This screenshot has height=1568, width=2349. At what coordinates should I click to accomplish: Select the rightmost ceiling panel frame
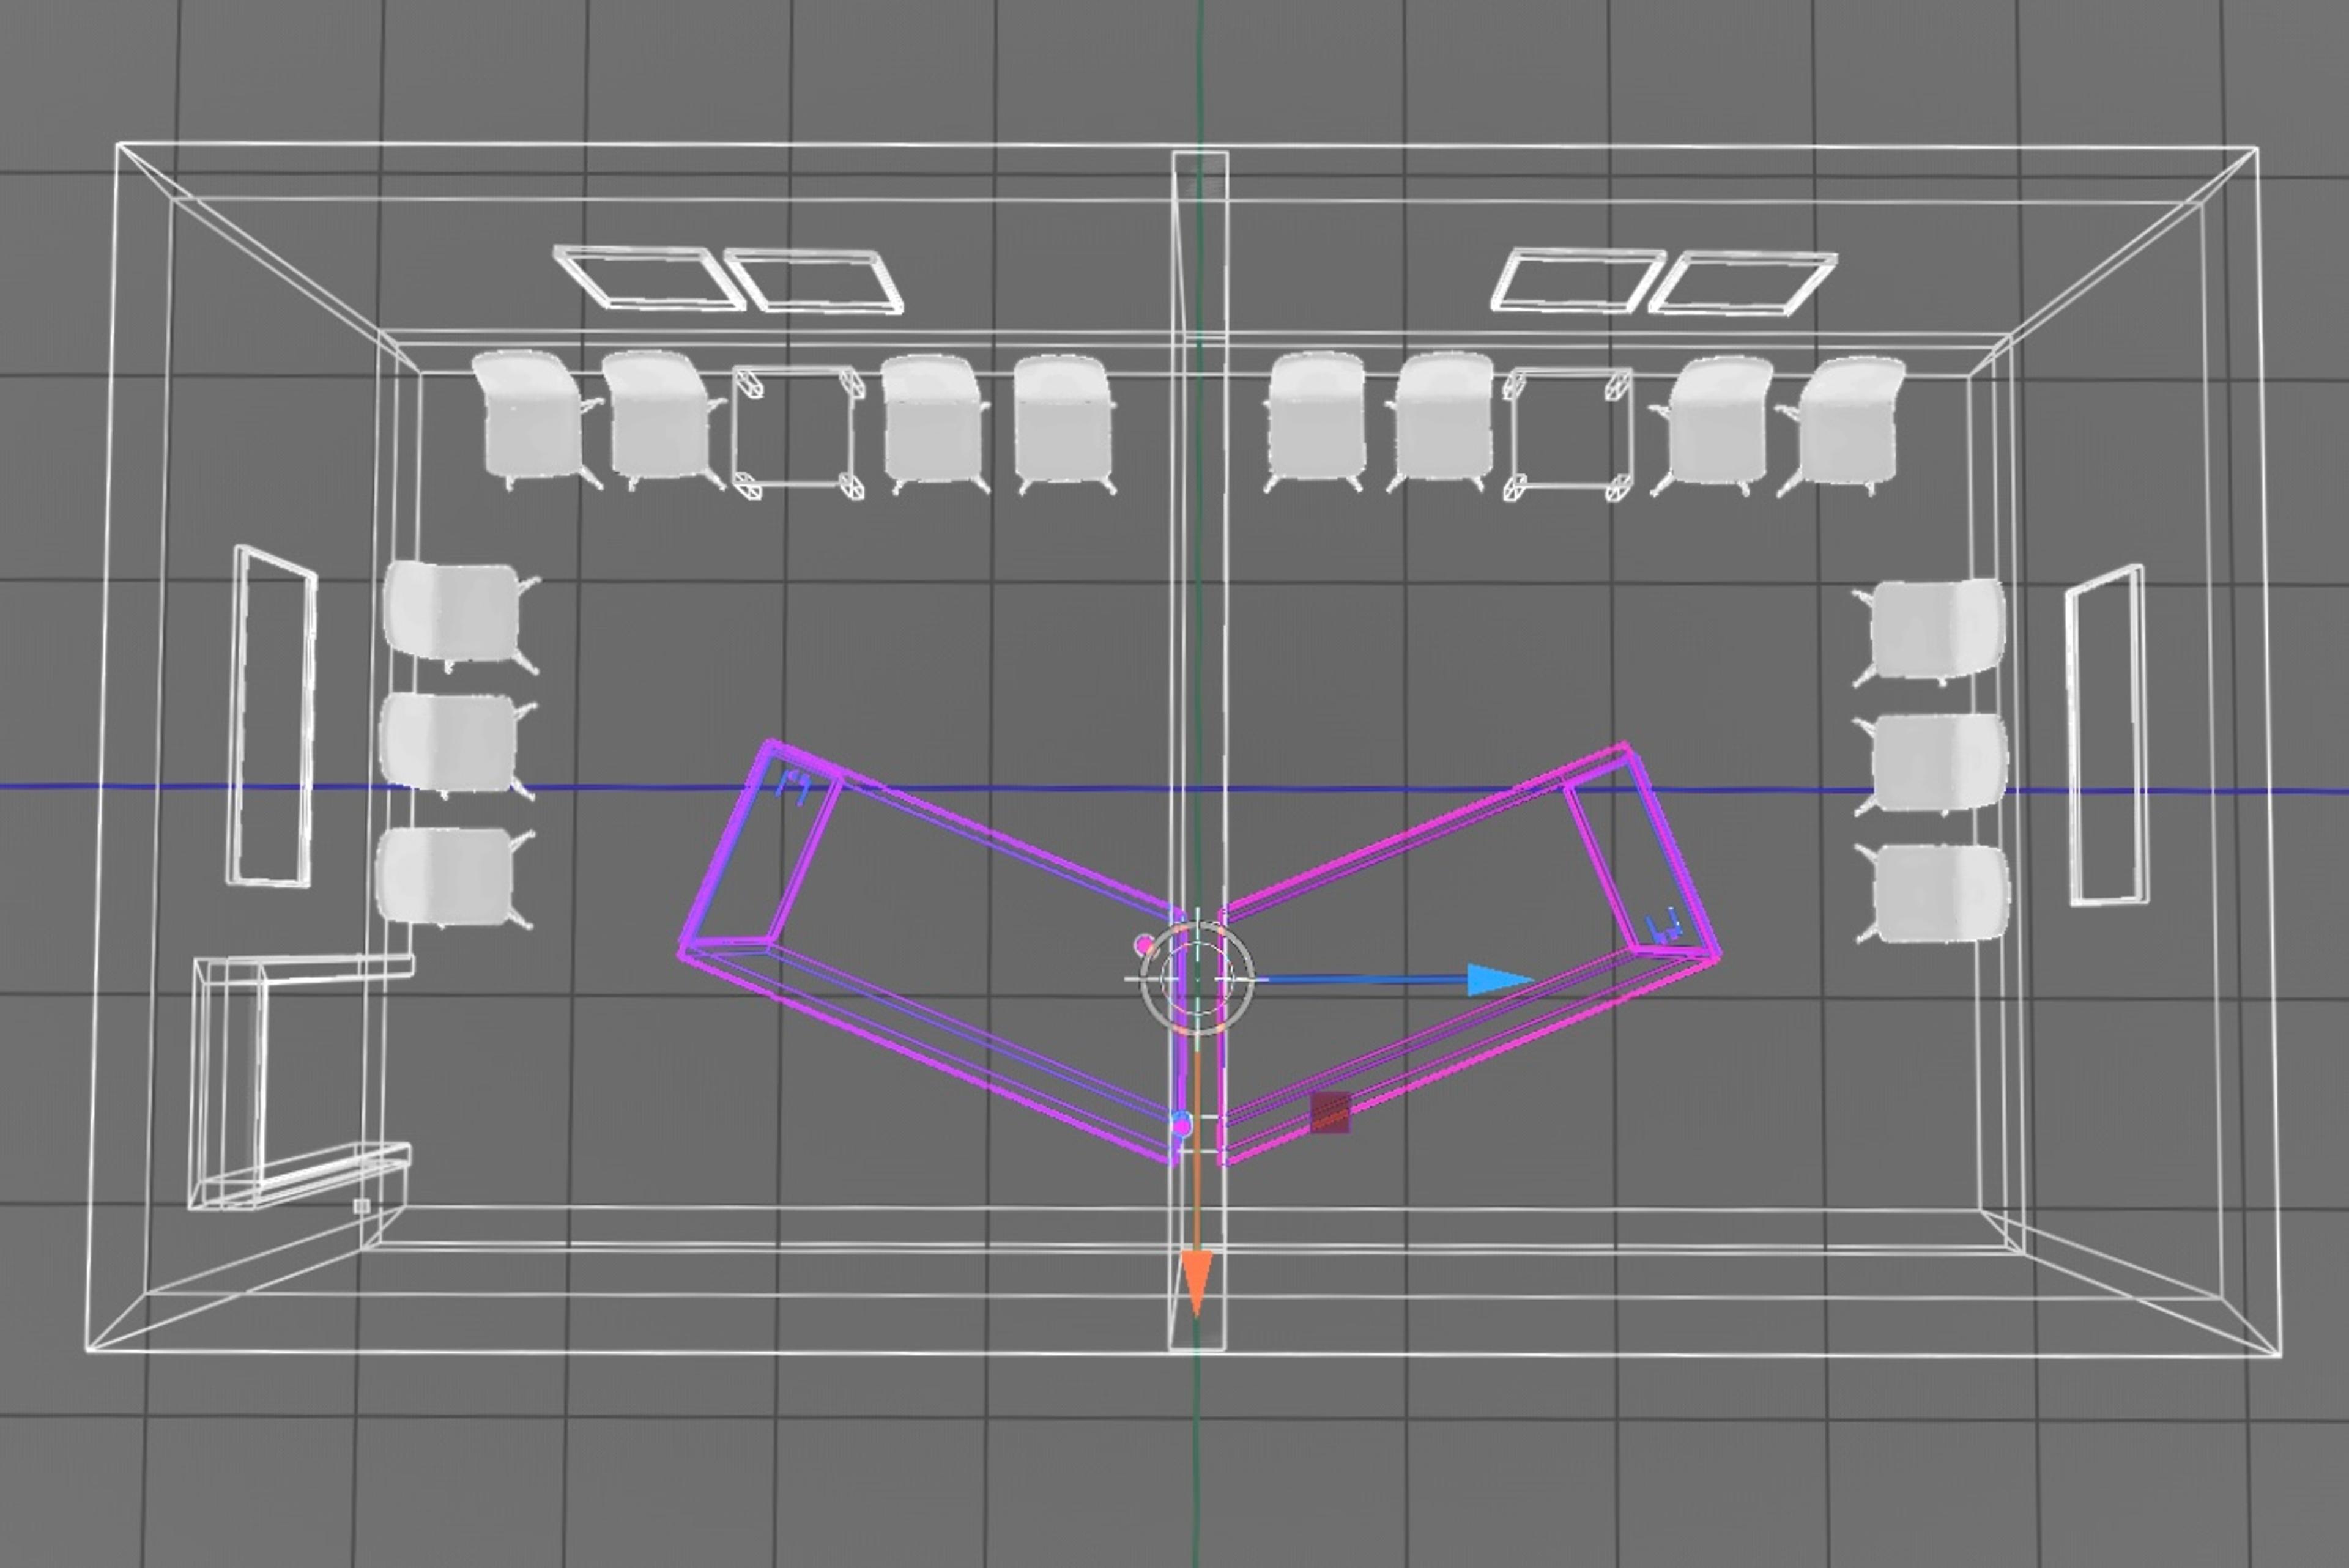click(x=1742, y=283)
